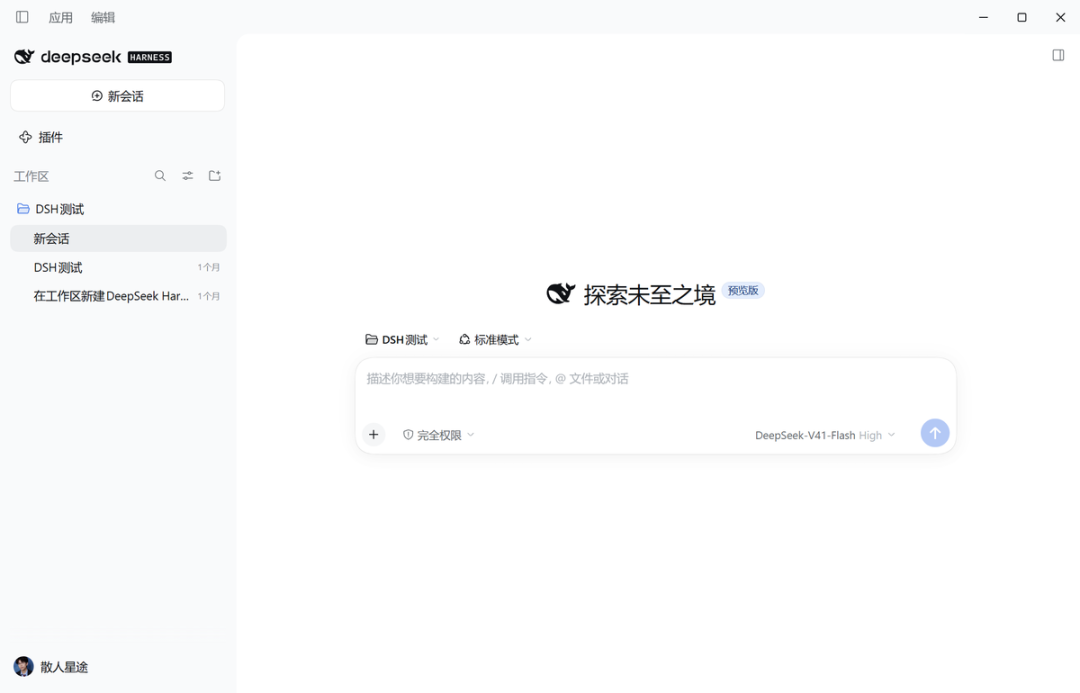
Task: Click the 工作区 section label
Action: (x=31, y=176)
